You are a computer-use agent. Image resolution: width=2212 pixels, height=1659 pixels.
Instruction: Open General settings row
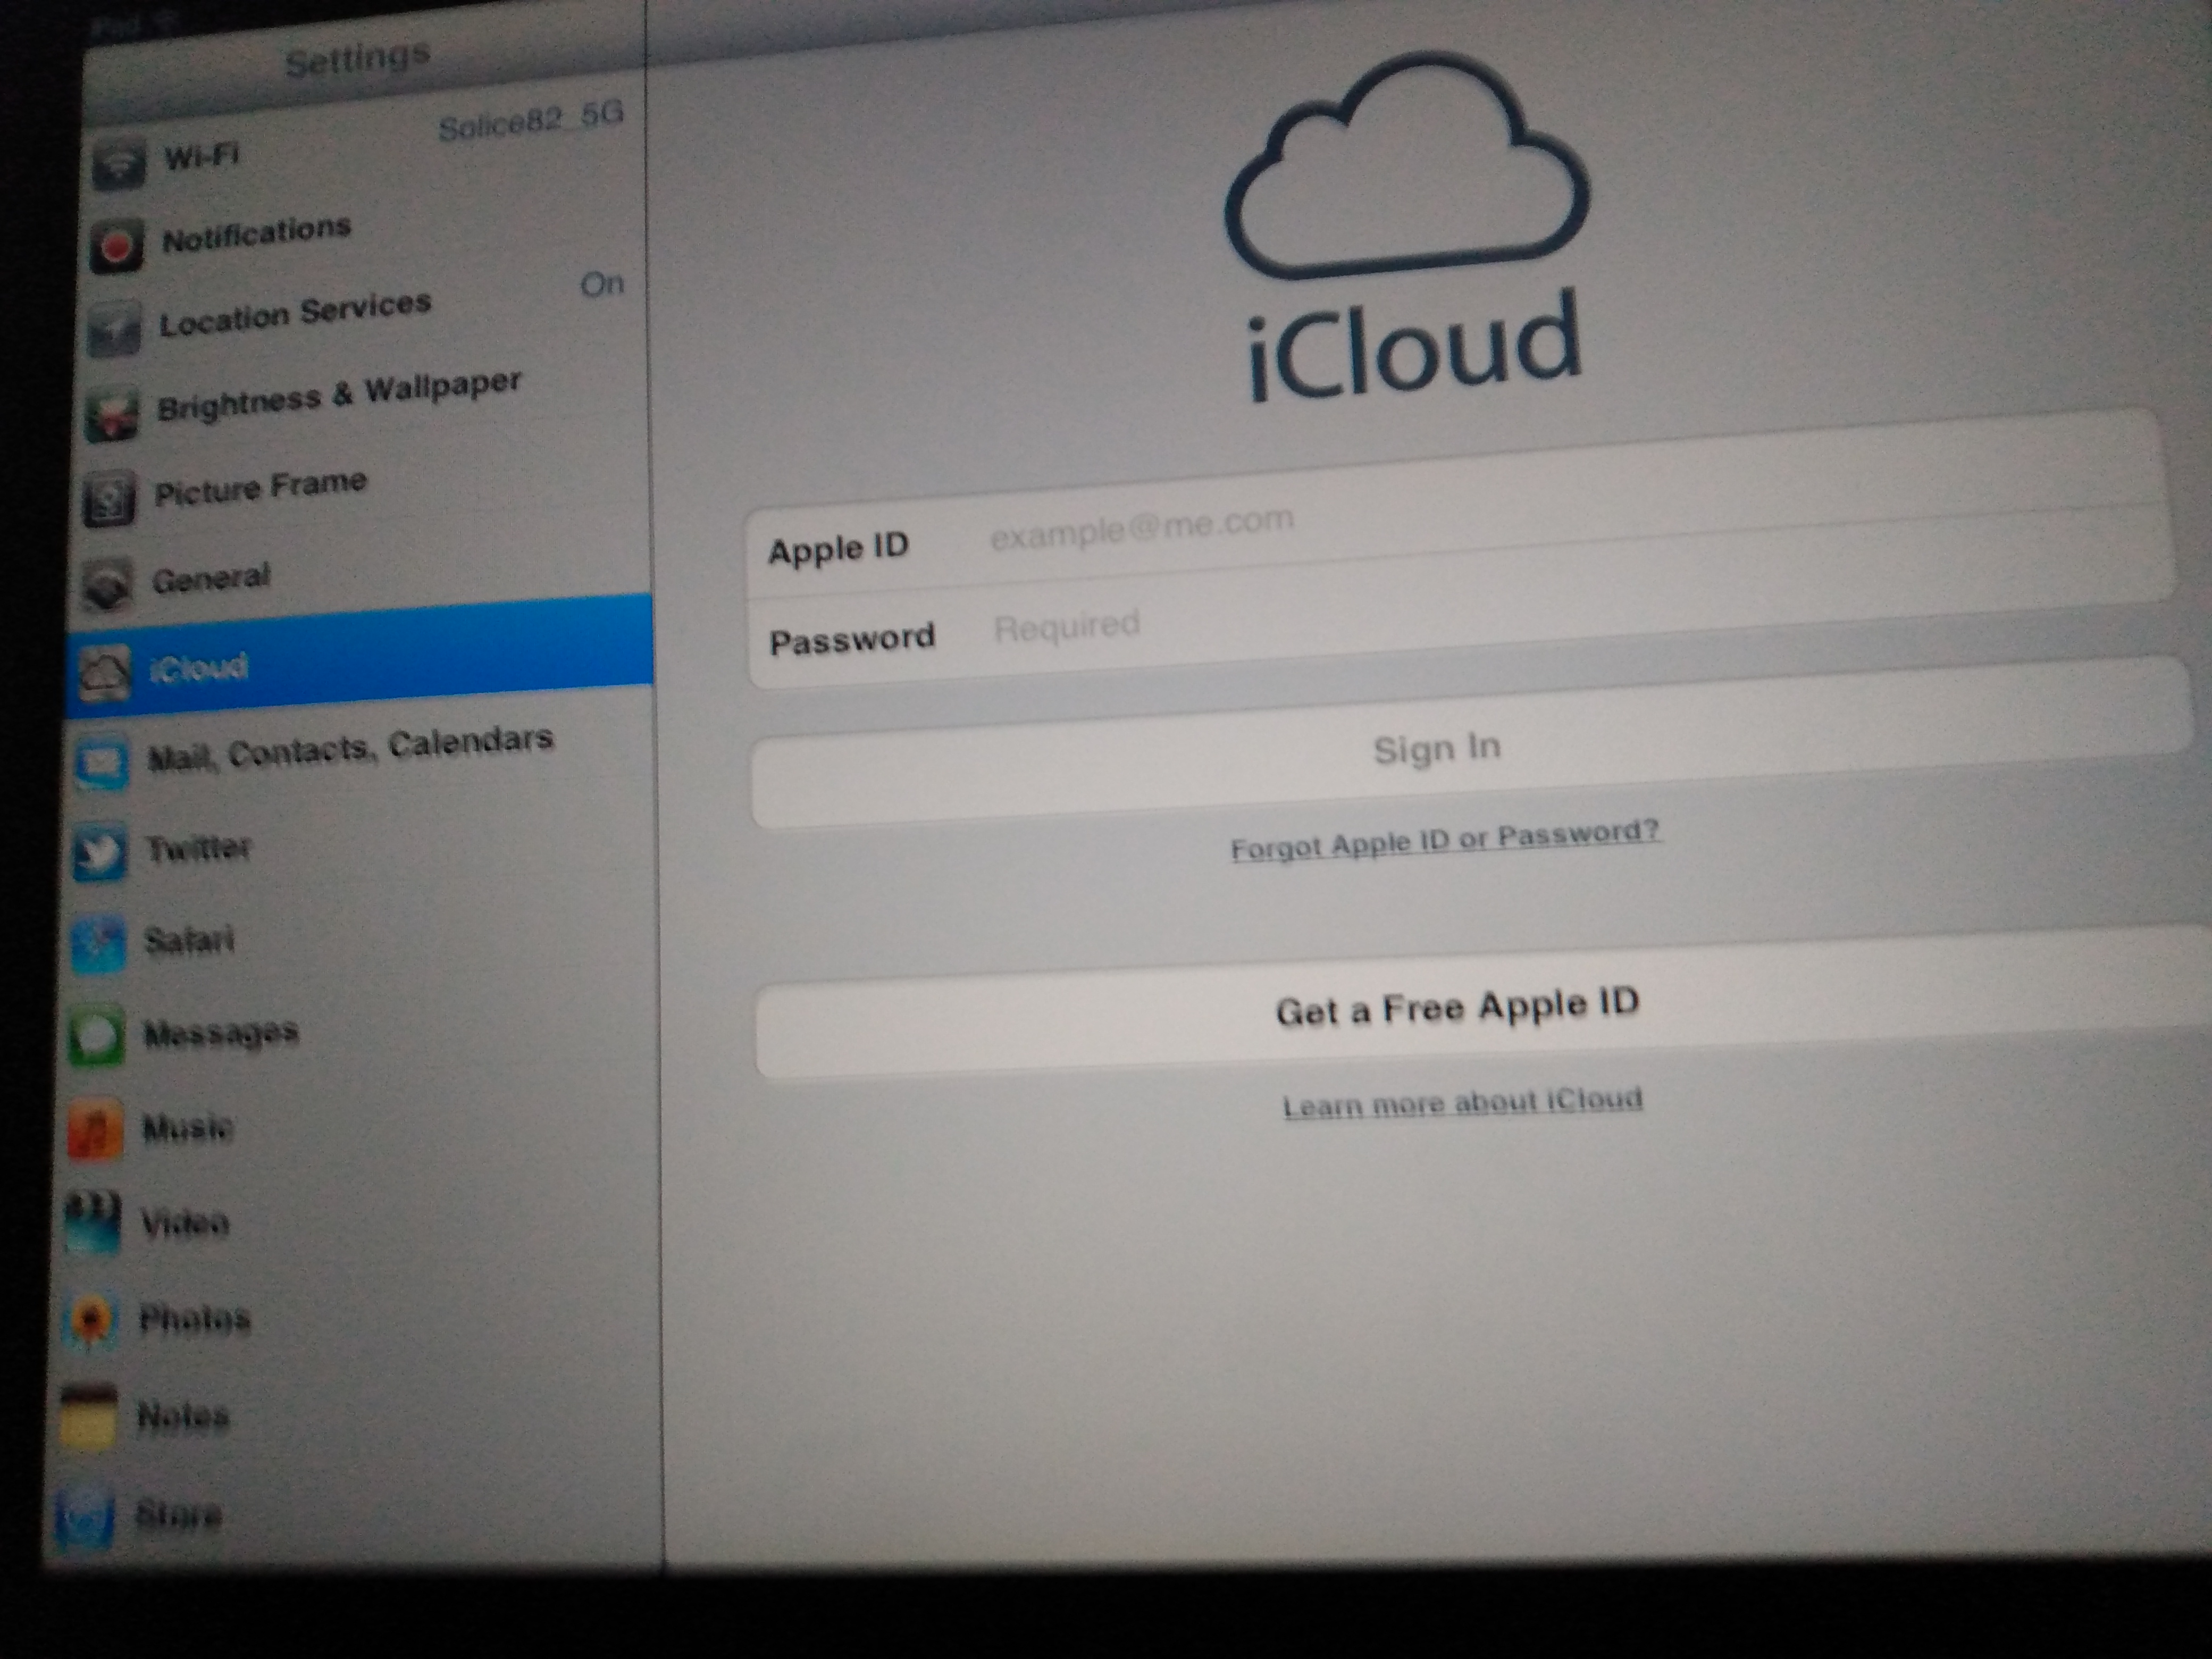(211, 578)
